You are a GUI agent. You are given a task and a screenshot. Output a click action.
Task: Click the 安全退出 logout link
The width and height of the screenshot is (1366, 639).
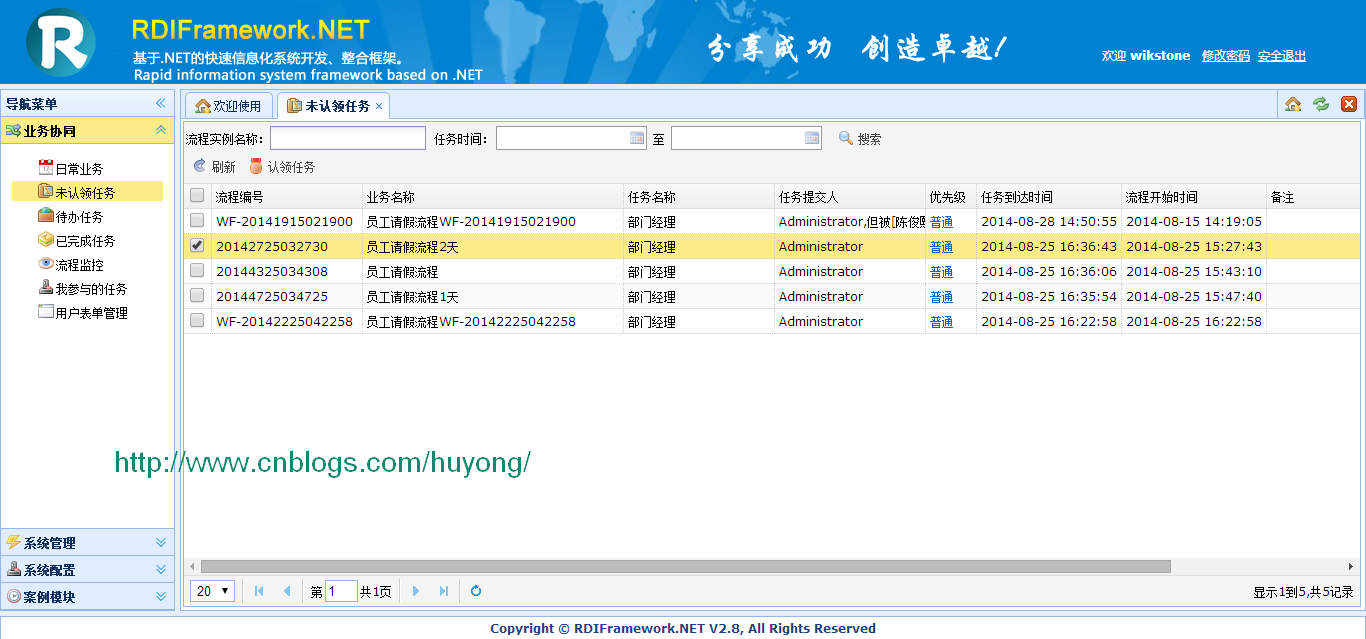pyautogui.click(x=1282, y=56)
